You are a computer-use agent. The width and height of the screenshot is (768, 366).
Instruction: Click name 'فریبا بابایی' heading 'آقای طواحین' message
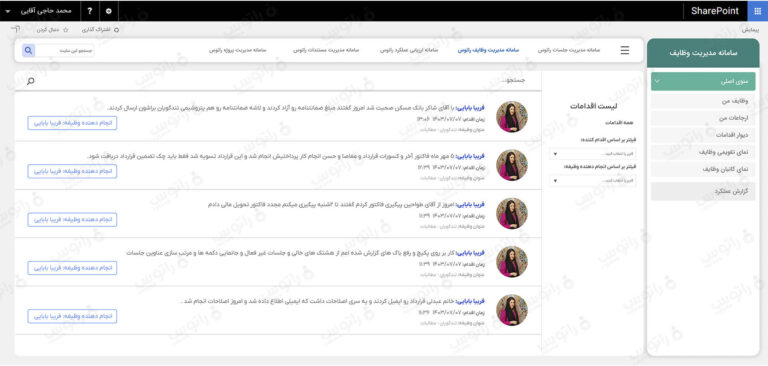click(x=470, y=204)
